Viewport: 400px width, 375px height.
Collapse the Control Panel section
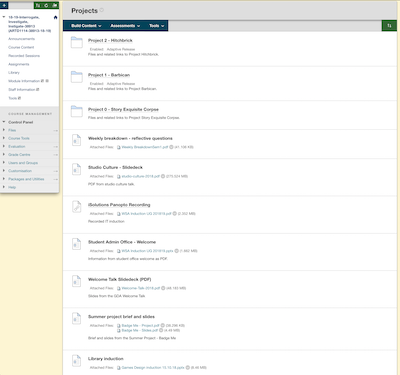pyautogui.click(x=4, y=122)
